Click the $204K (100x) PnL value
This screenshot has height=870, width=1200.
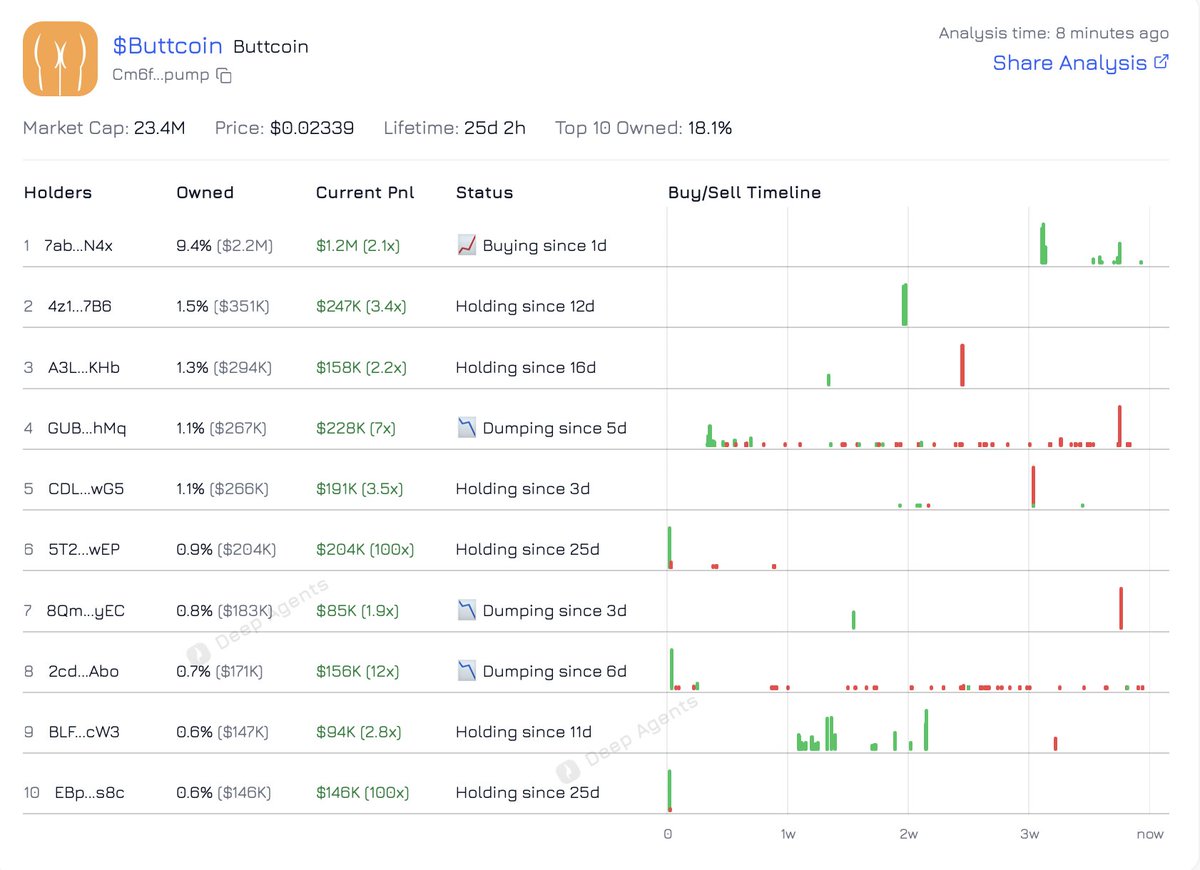tap(365, 550)
